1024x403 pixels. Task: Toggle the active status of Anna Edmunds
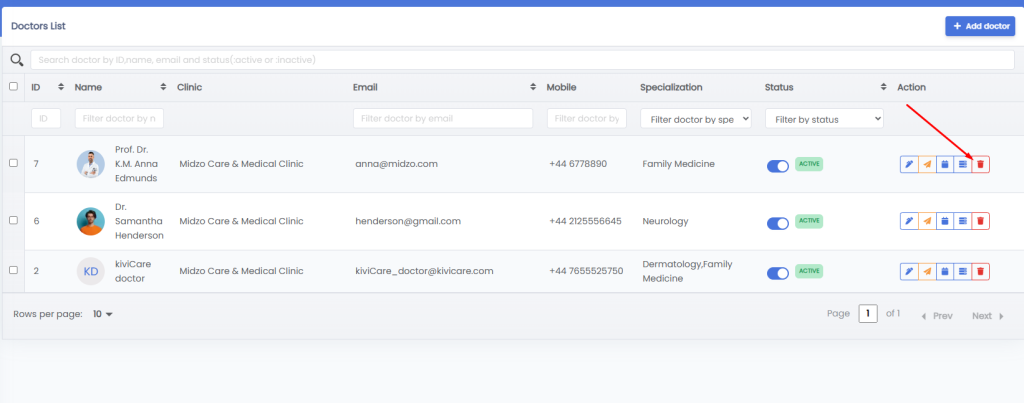coord(778,167)
